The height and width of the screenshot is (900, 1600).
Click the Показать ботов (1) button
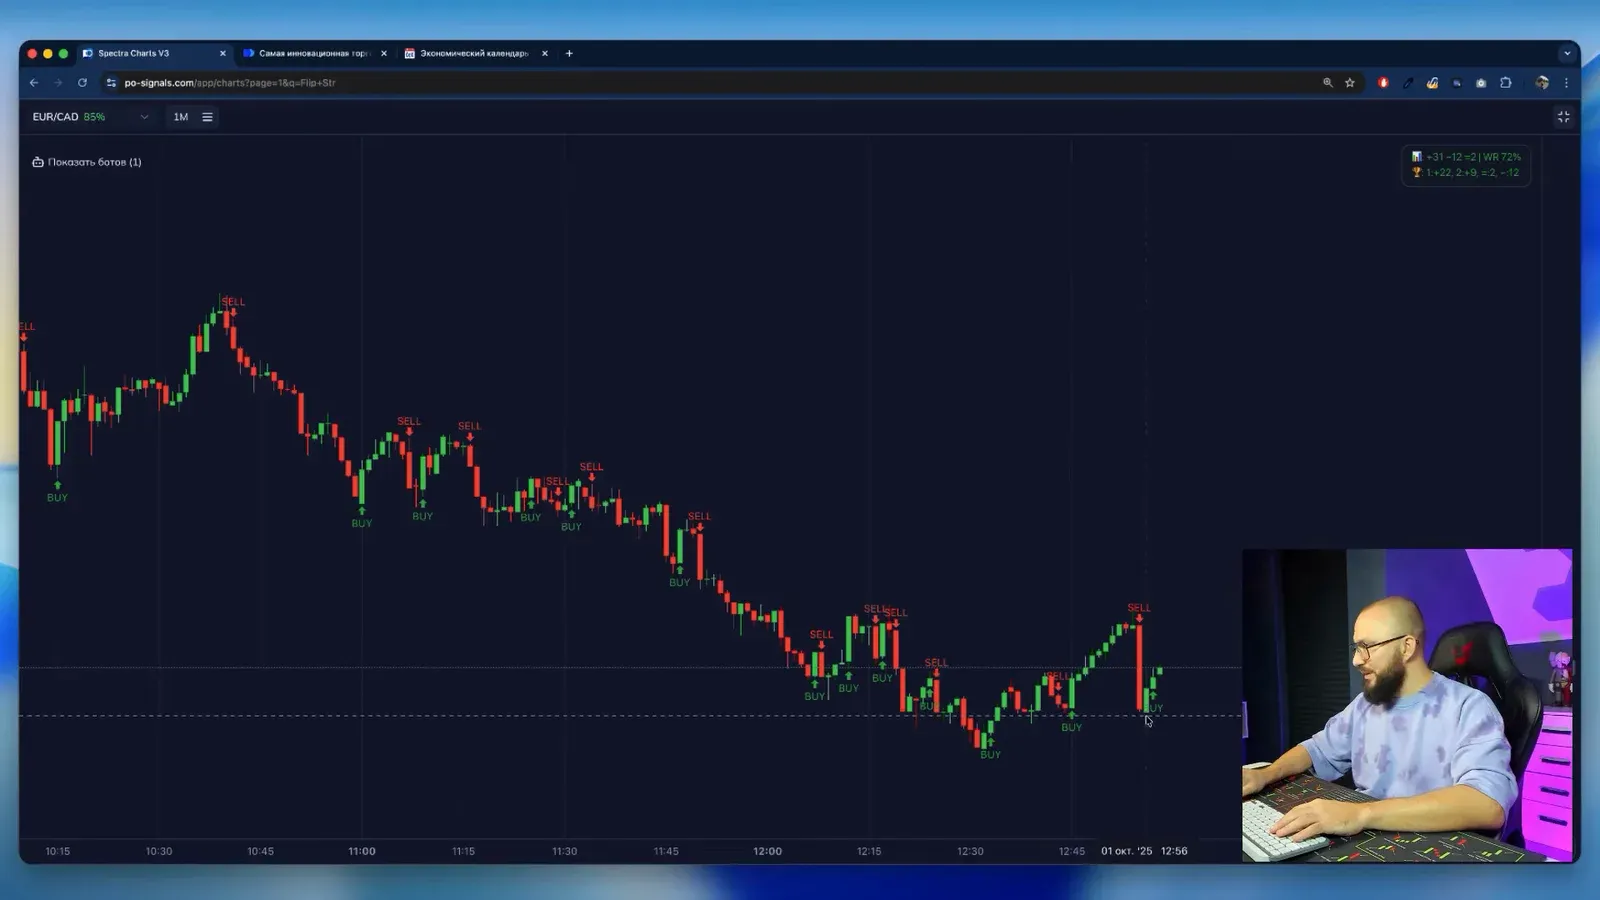pos(87,162)
